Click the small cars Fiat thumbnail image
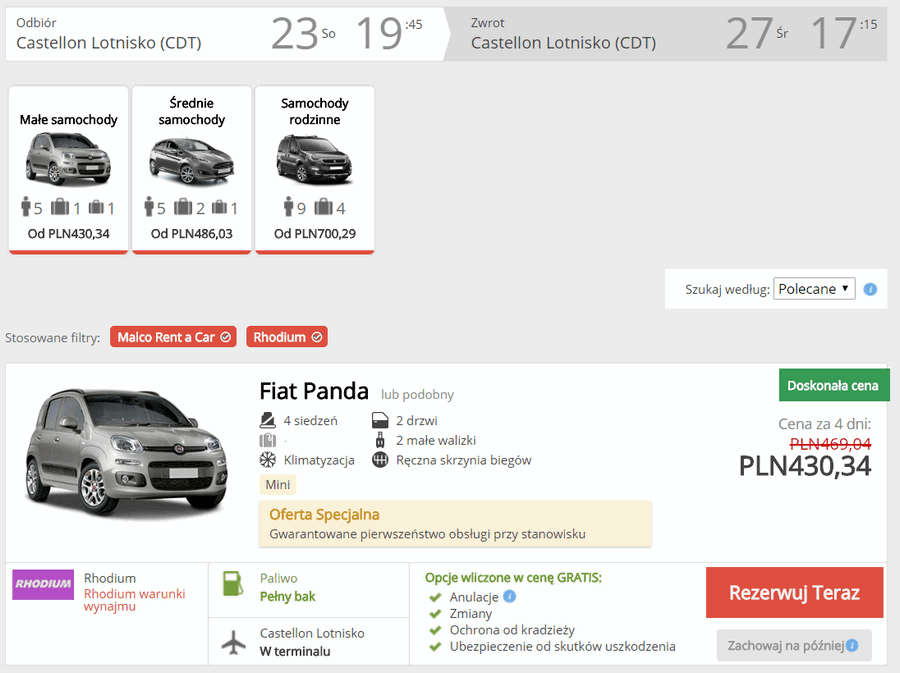The height and width of the screenshot is (673, 900). tap(68, 159)
